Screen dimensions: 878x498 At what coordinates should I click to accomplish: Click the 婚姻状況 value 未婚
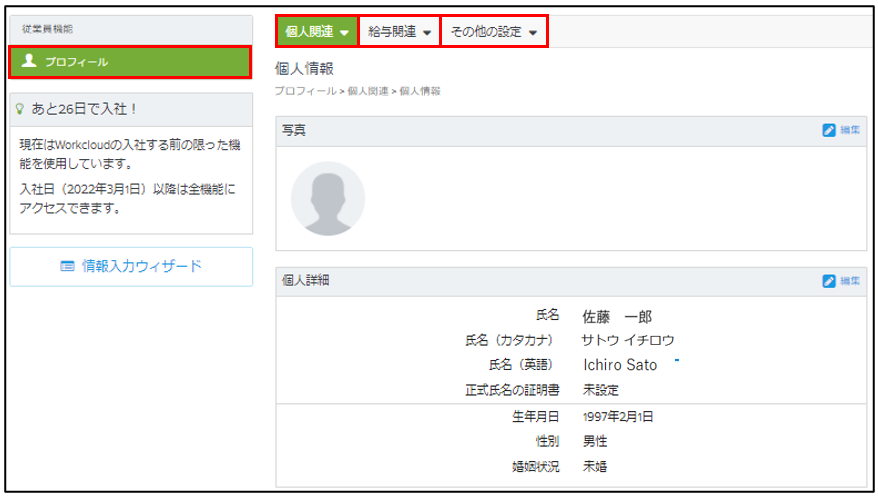[x=595, y=467]
